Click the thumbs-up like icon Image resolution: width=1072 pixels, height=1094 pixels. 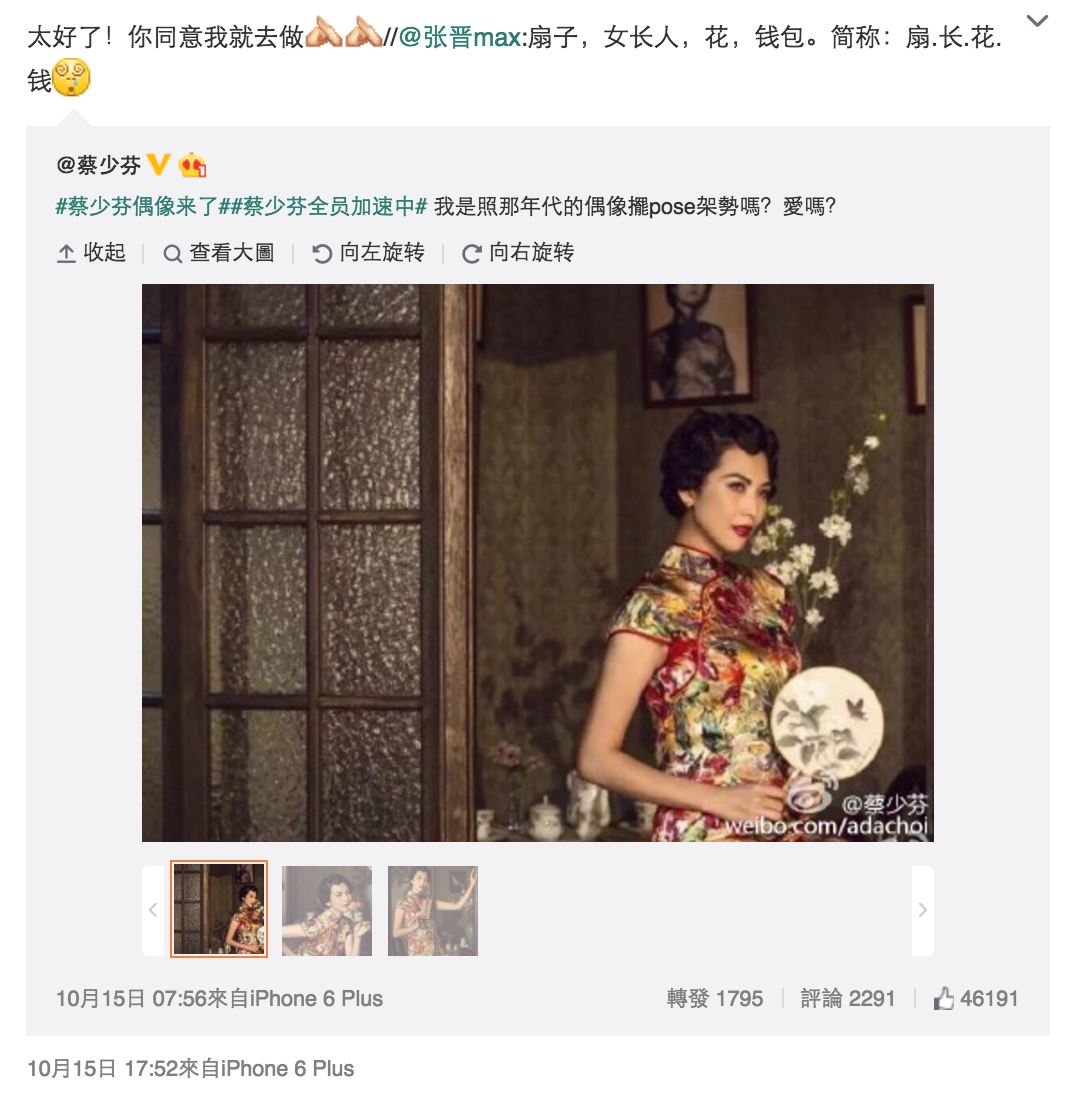(944, 998)
